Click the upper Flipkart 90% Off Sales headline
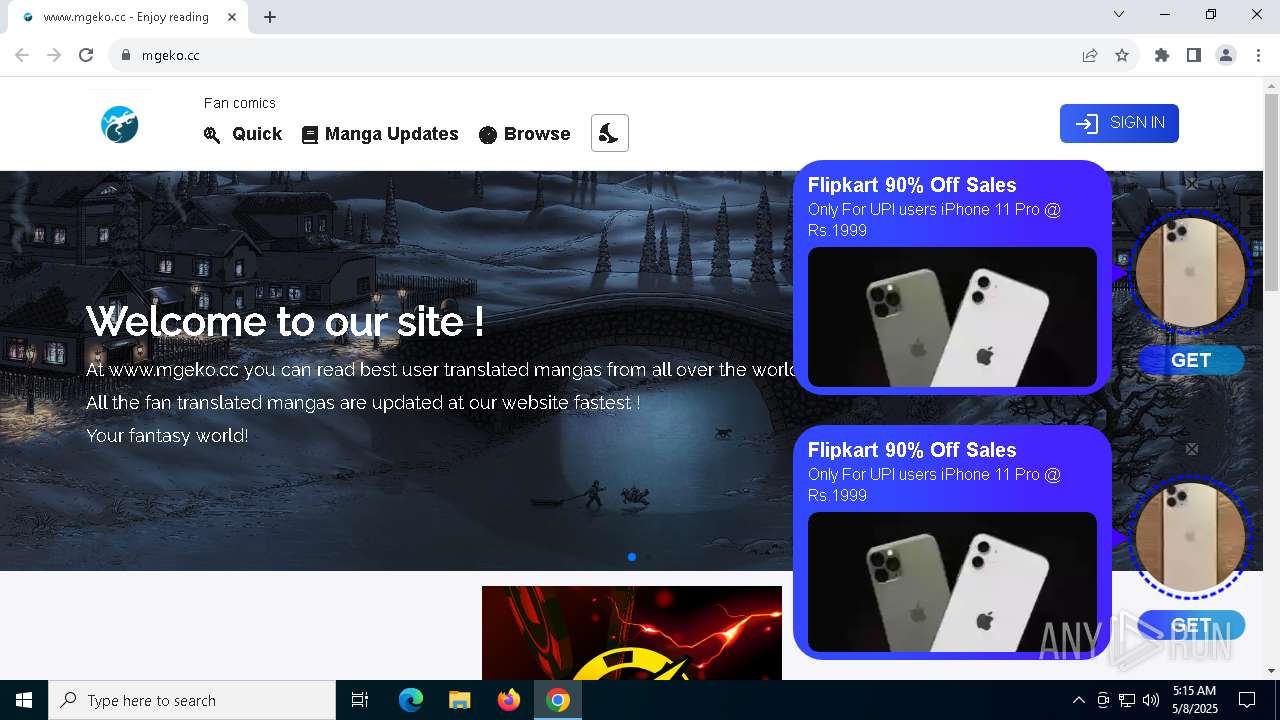Image resolution: width=1280 pixels, height=720 pixels. 912,185
